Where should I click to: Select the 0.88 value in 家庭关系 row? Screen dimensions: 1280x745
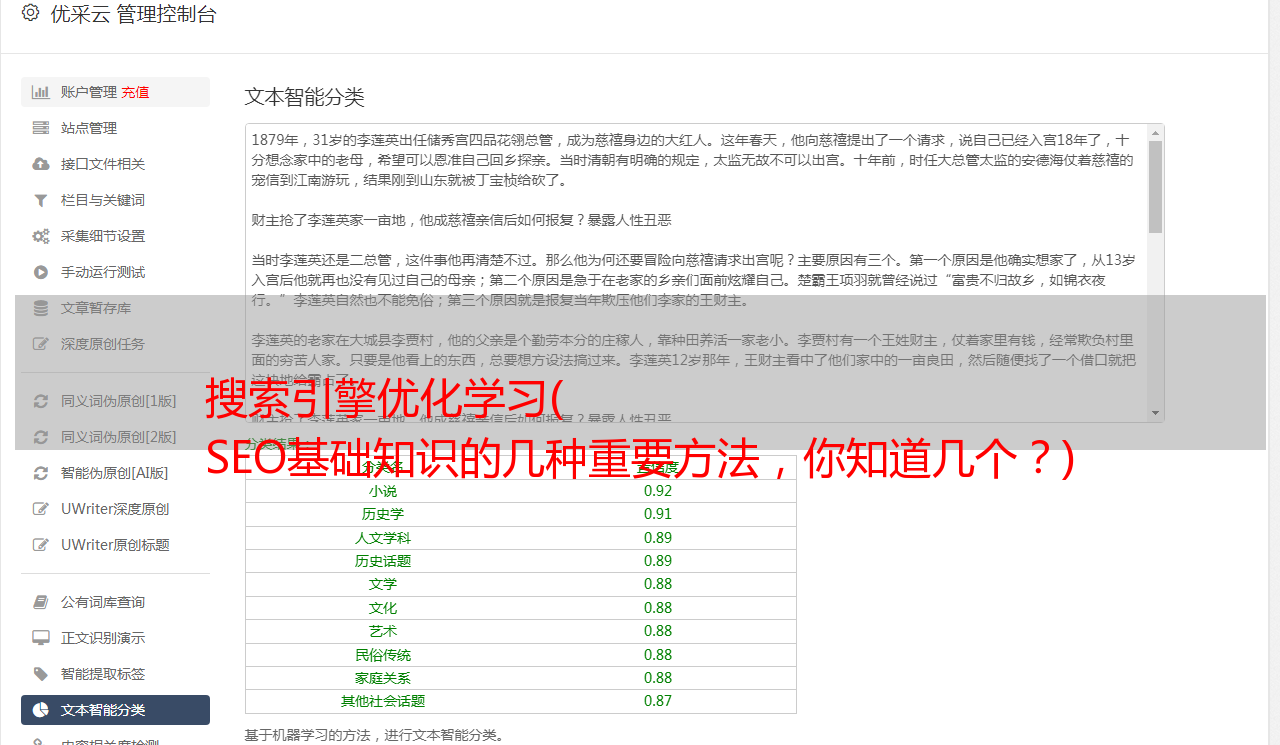pyautogui.click(x=658, y=678)
